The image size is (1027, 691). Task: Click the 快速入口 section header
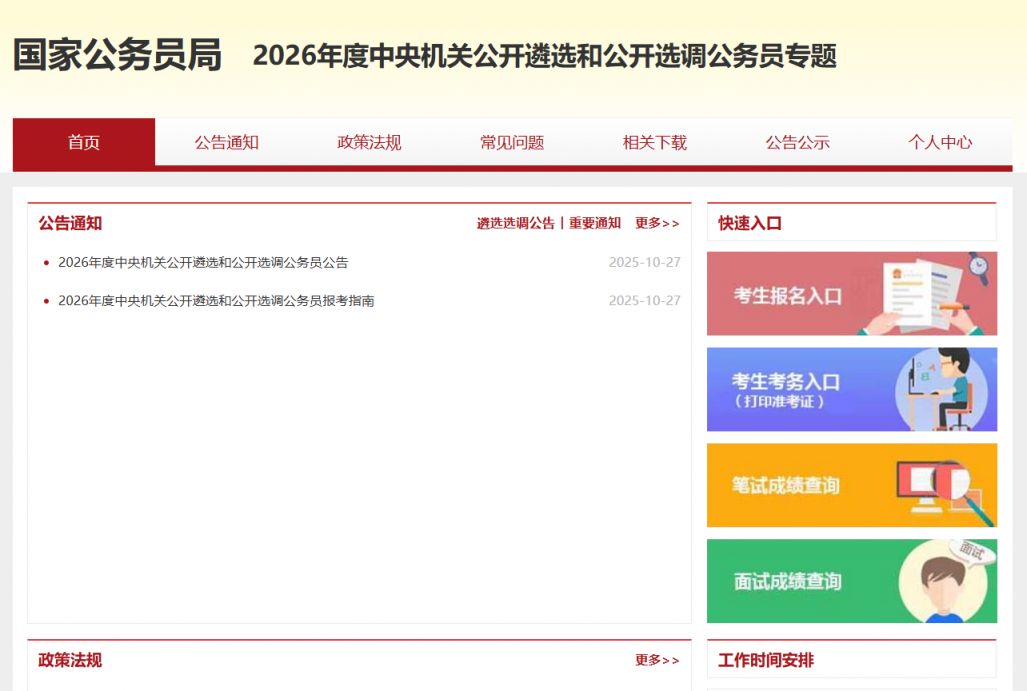(750, 223)
